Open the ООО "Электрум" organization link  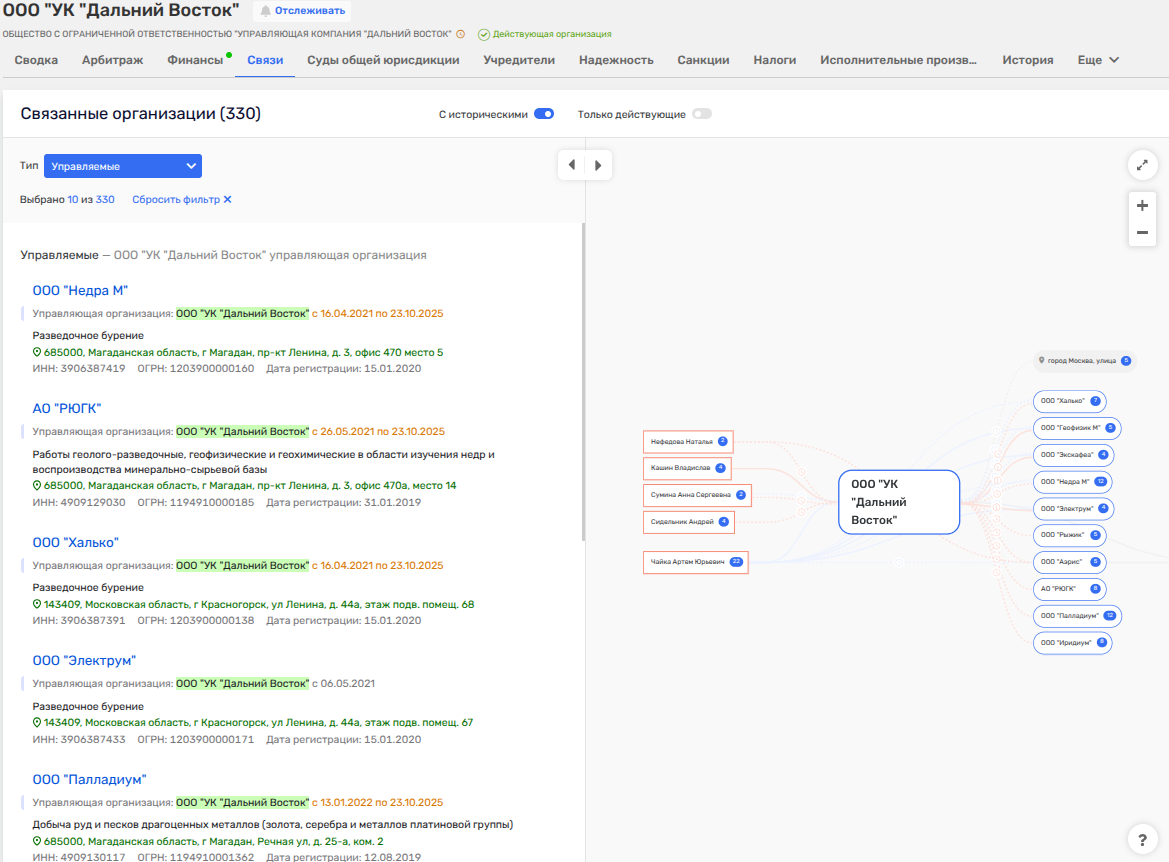pyautogui.click(x=83, y=661)
